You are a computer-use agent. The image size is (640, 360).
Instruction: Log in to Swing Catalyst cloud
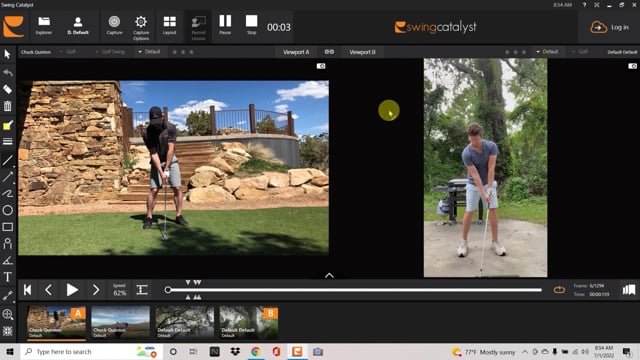[609, 27]
